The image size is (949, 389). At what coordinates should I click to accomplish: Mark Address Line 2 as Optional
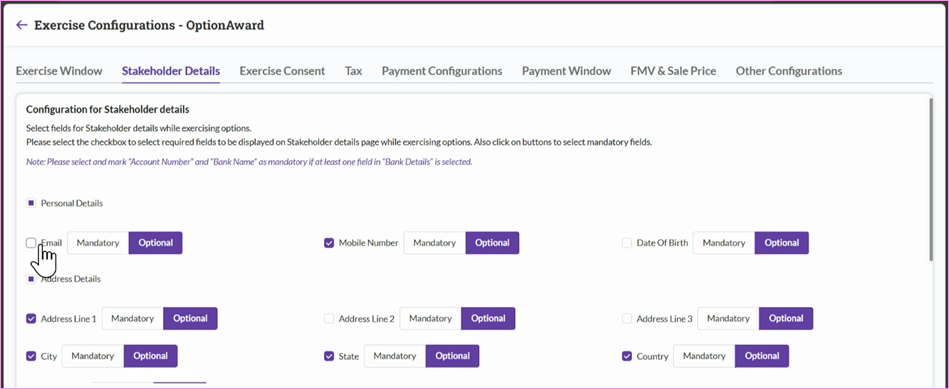[488, 318]
